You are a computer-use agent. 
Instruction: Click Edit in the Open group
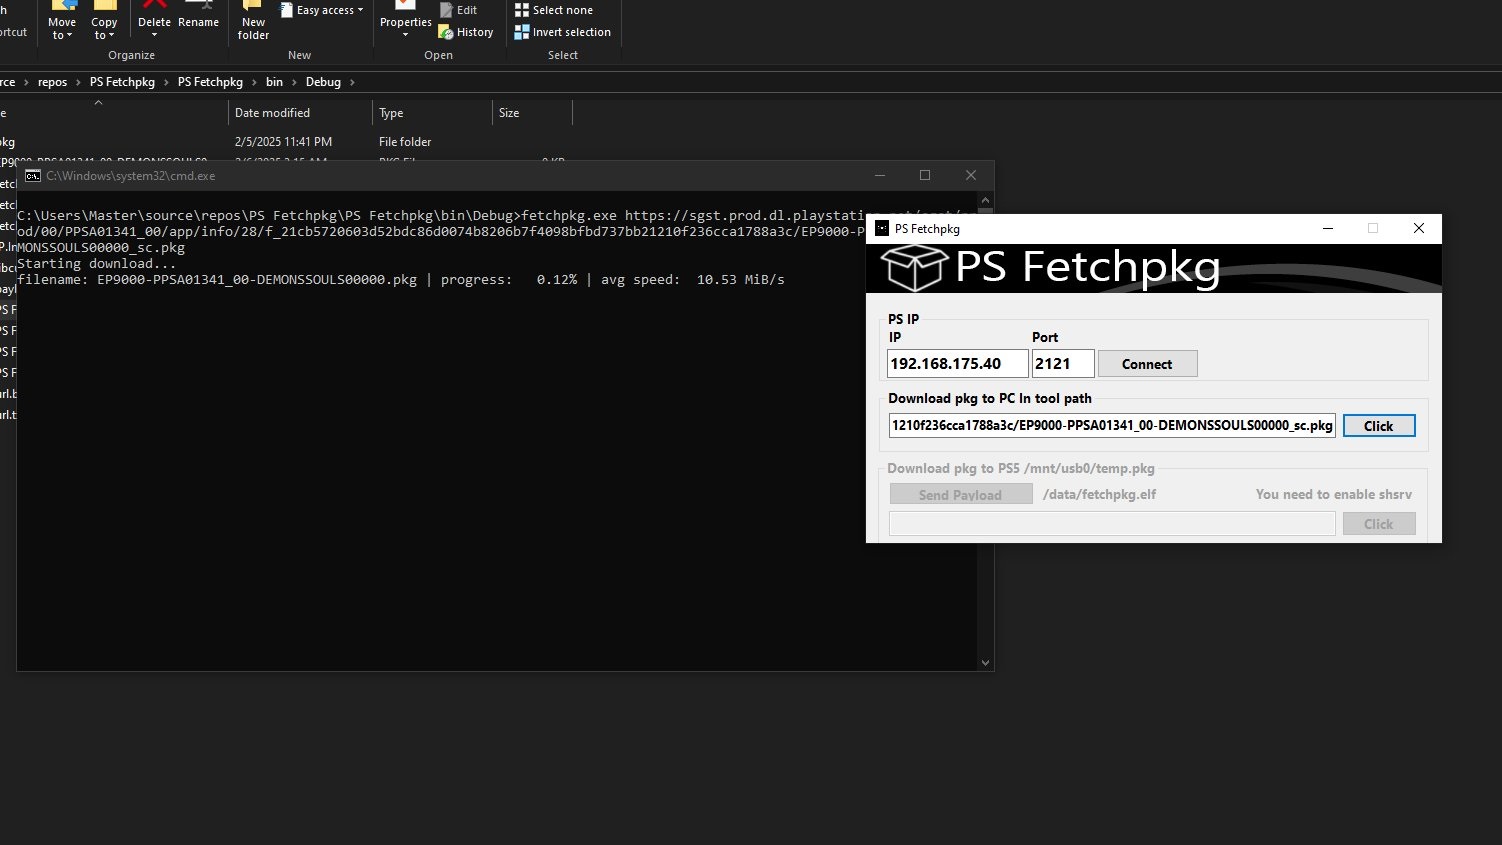coord(459,10)
